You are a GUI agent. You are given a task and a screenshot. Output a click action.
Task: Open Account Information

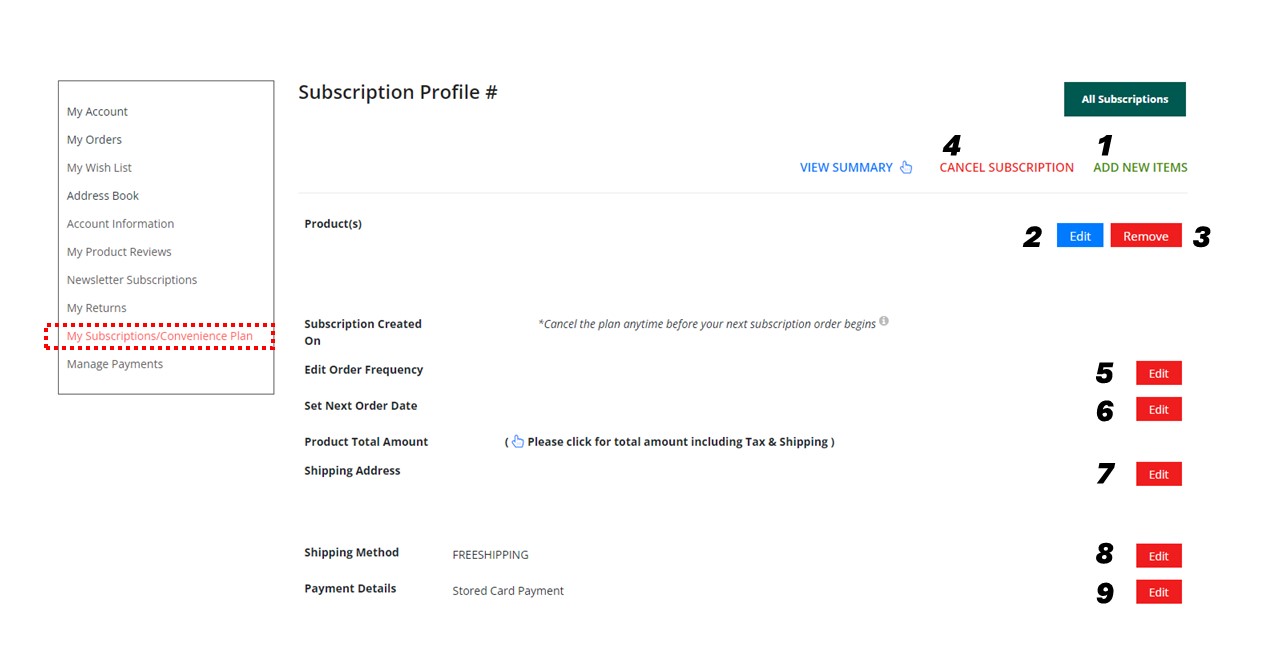point(120,224)
